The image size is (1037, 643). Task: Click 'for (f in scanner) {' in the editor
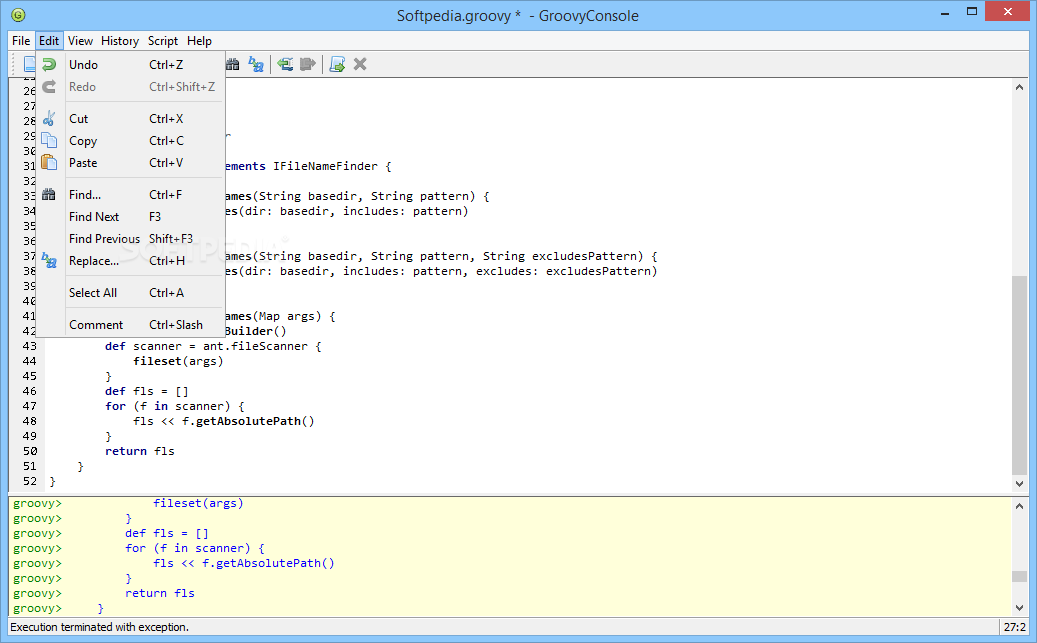click(175, 406)
